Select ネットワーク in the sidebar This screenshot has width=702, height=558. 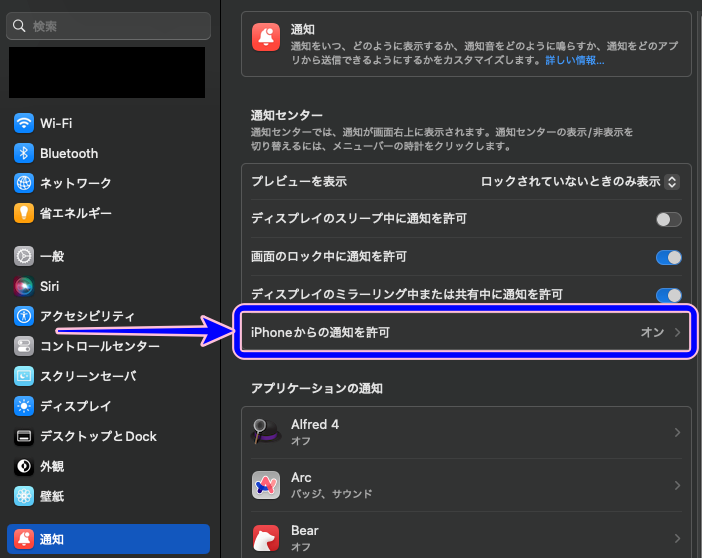click(x=108, y=183)
